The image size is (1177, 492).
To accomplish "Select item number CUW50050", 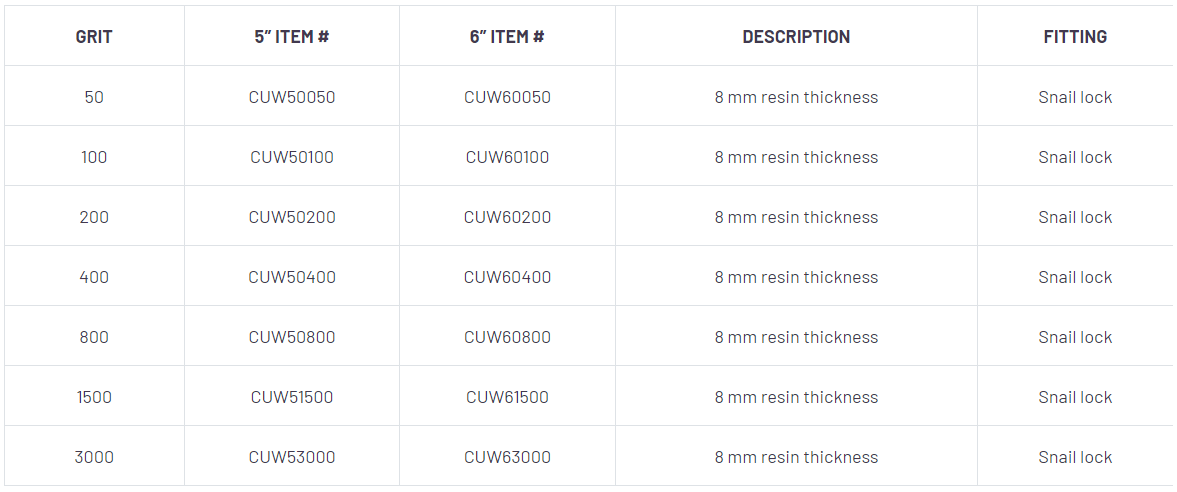I will click(x=292, y=97).
